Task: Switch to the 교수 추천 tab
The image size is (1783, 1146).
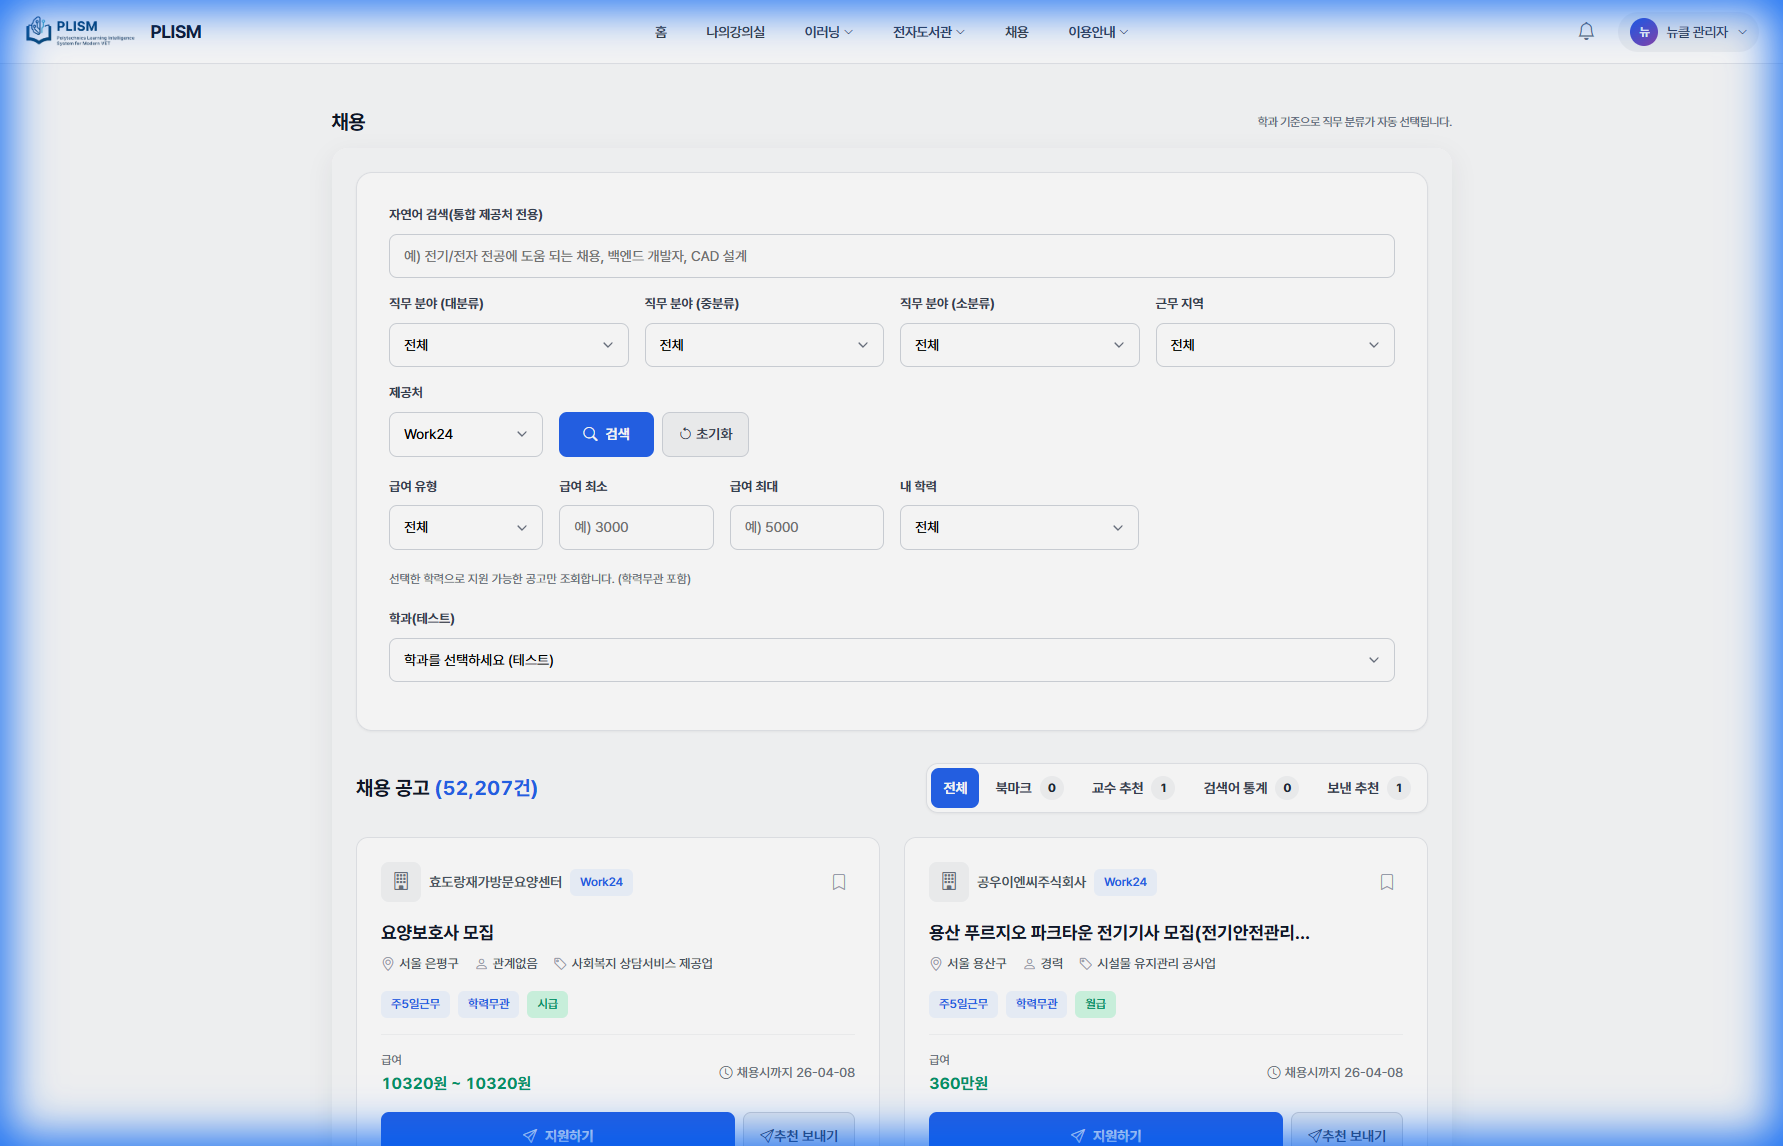Action: click(1130, 788)
